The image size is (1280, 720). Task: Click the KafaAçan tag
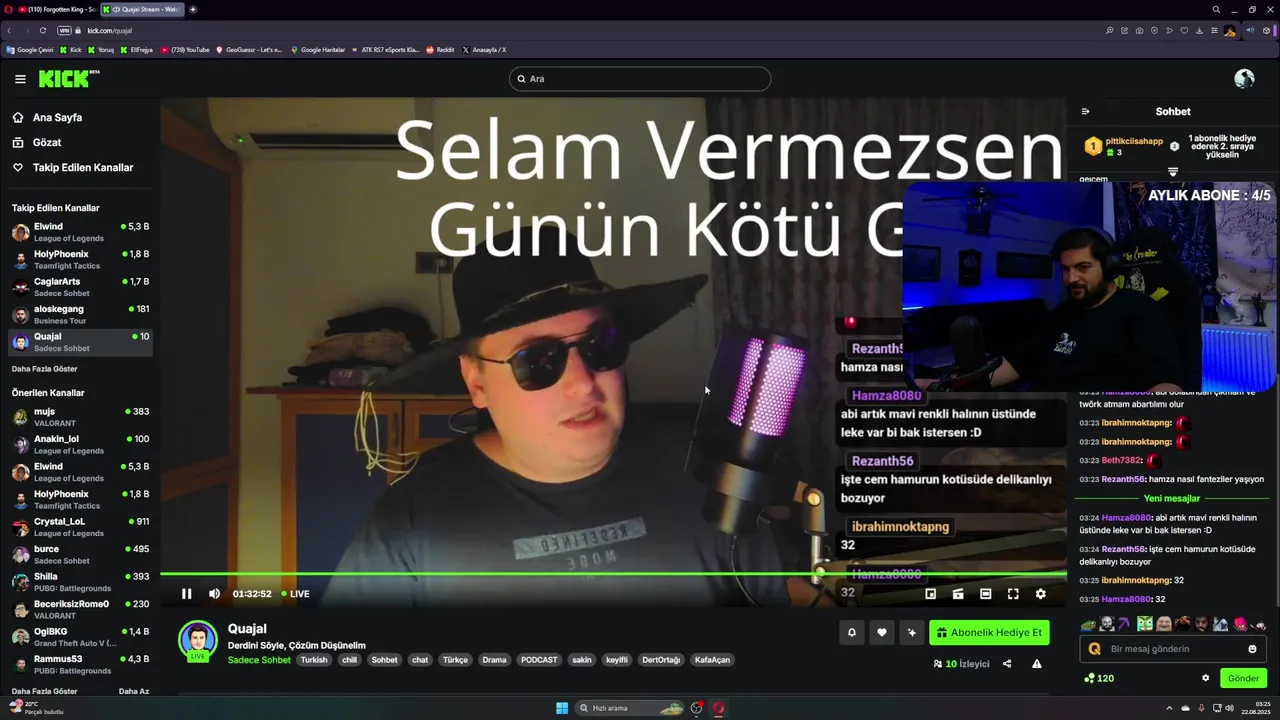coord(713,660)
